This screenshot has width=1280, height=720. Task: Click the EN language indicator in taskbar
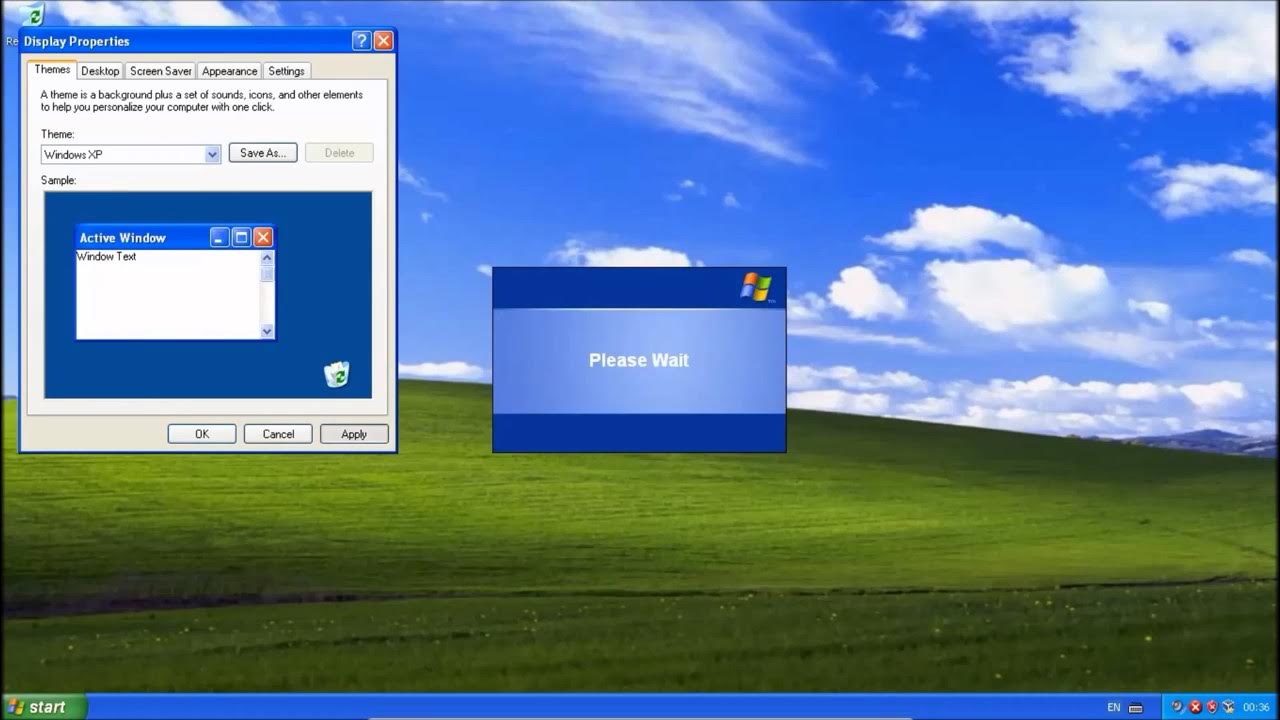click(x=1114, y=707)
